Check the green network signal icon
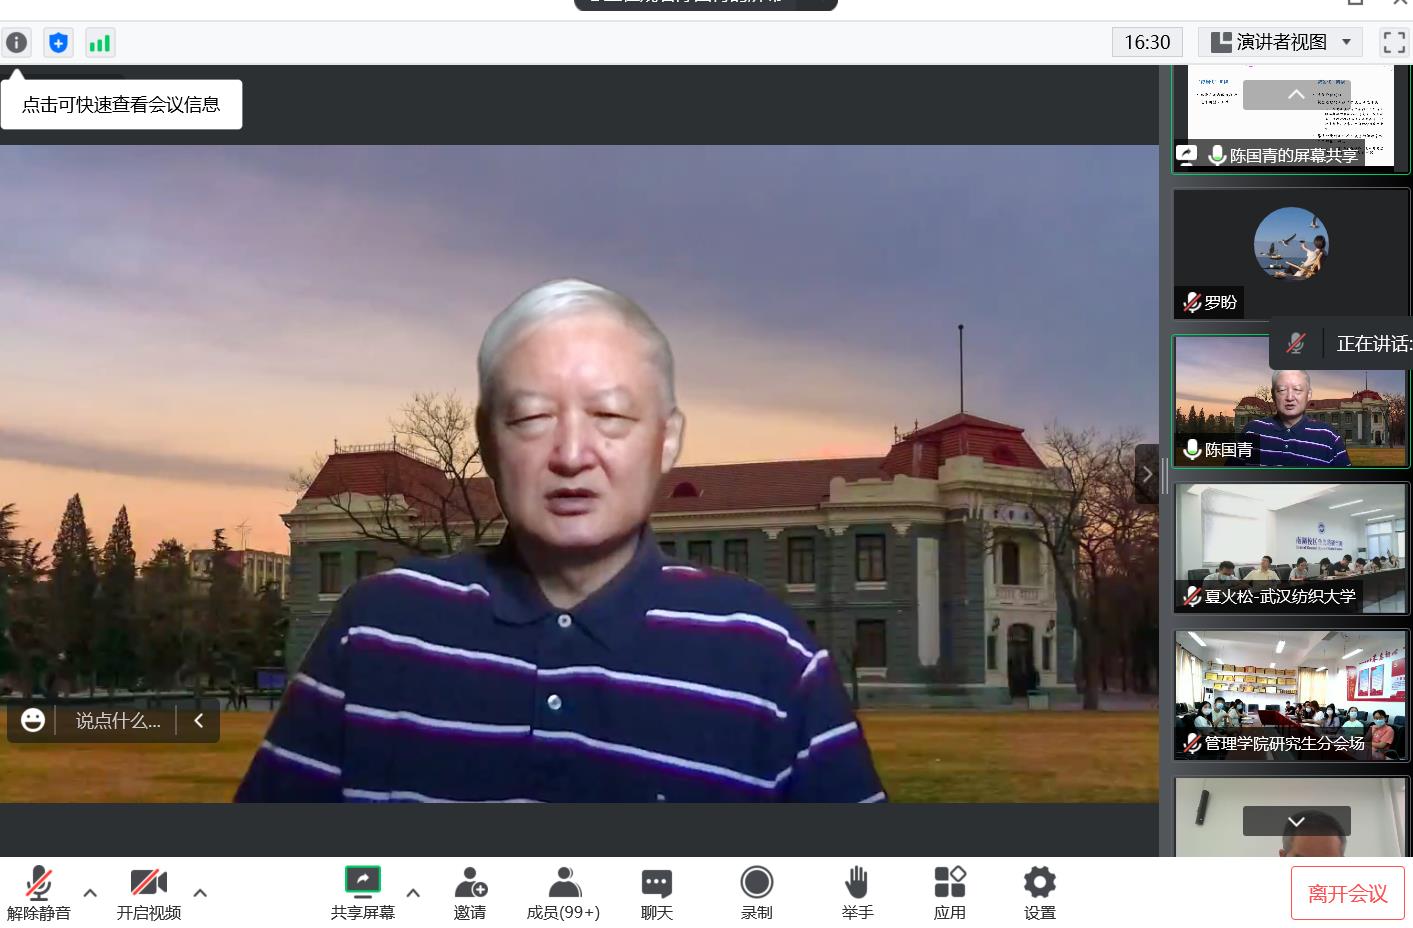 pos(100,43)
